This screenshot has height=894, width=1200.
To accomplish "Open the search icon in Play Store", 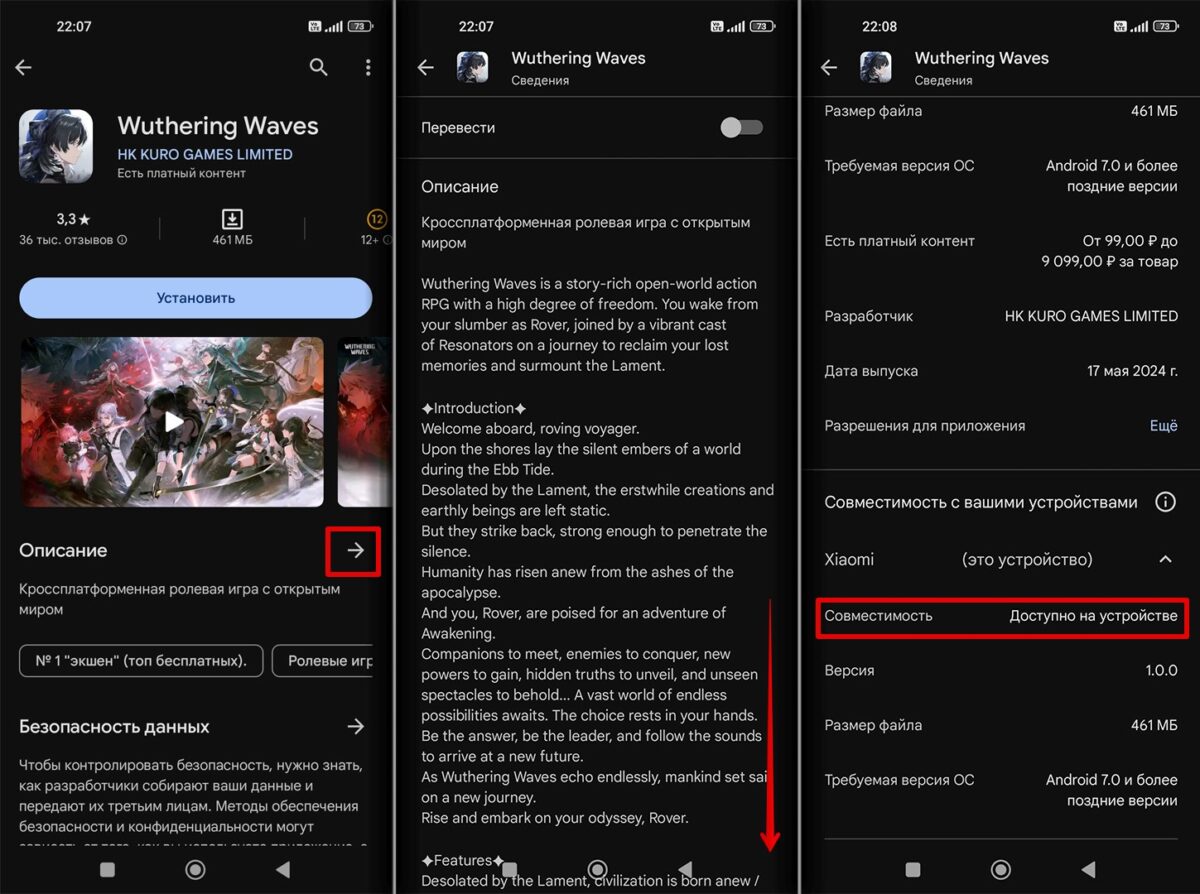I will [318, 67].
